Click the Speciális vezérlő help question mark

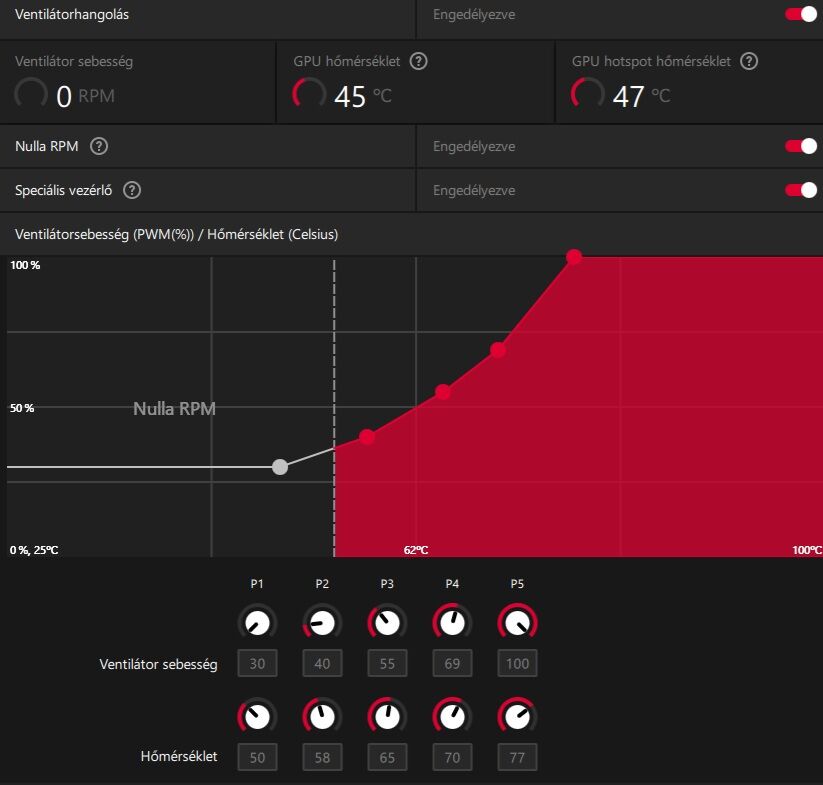coord(132,190)
